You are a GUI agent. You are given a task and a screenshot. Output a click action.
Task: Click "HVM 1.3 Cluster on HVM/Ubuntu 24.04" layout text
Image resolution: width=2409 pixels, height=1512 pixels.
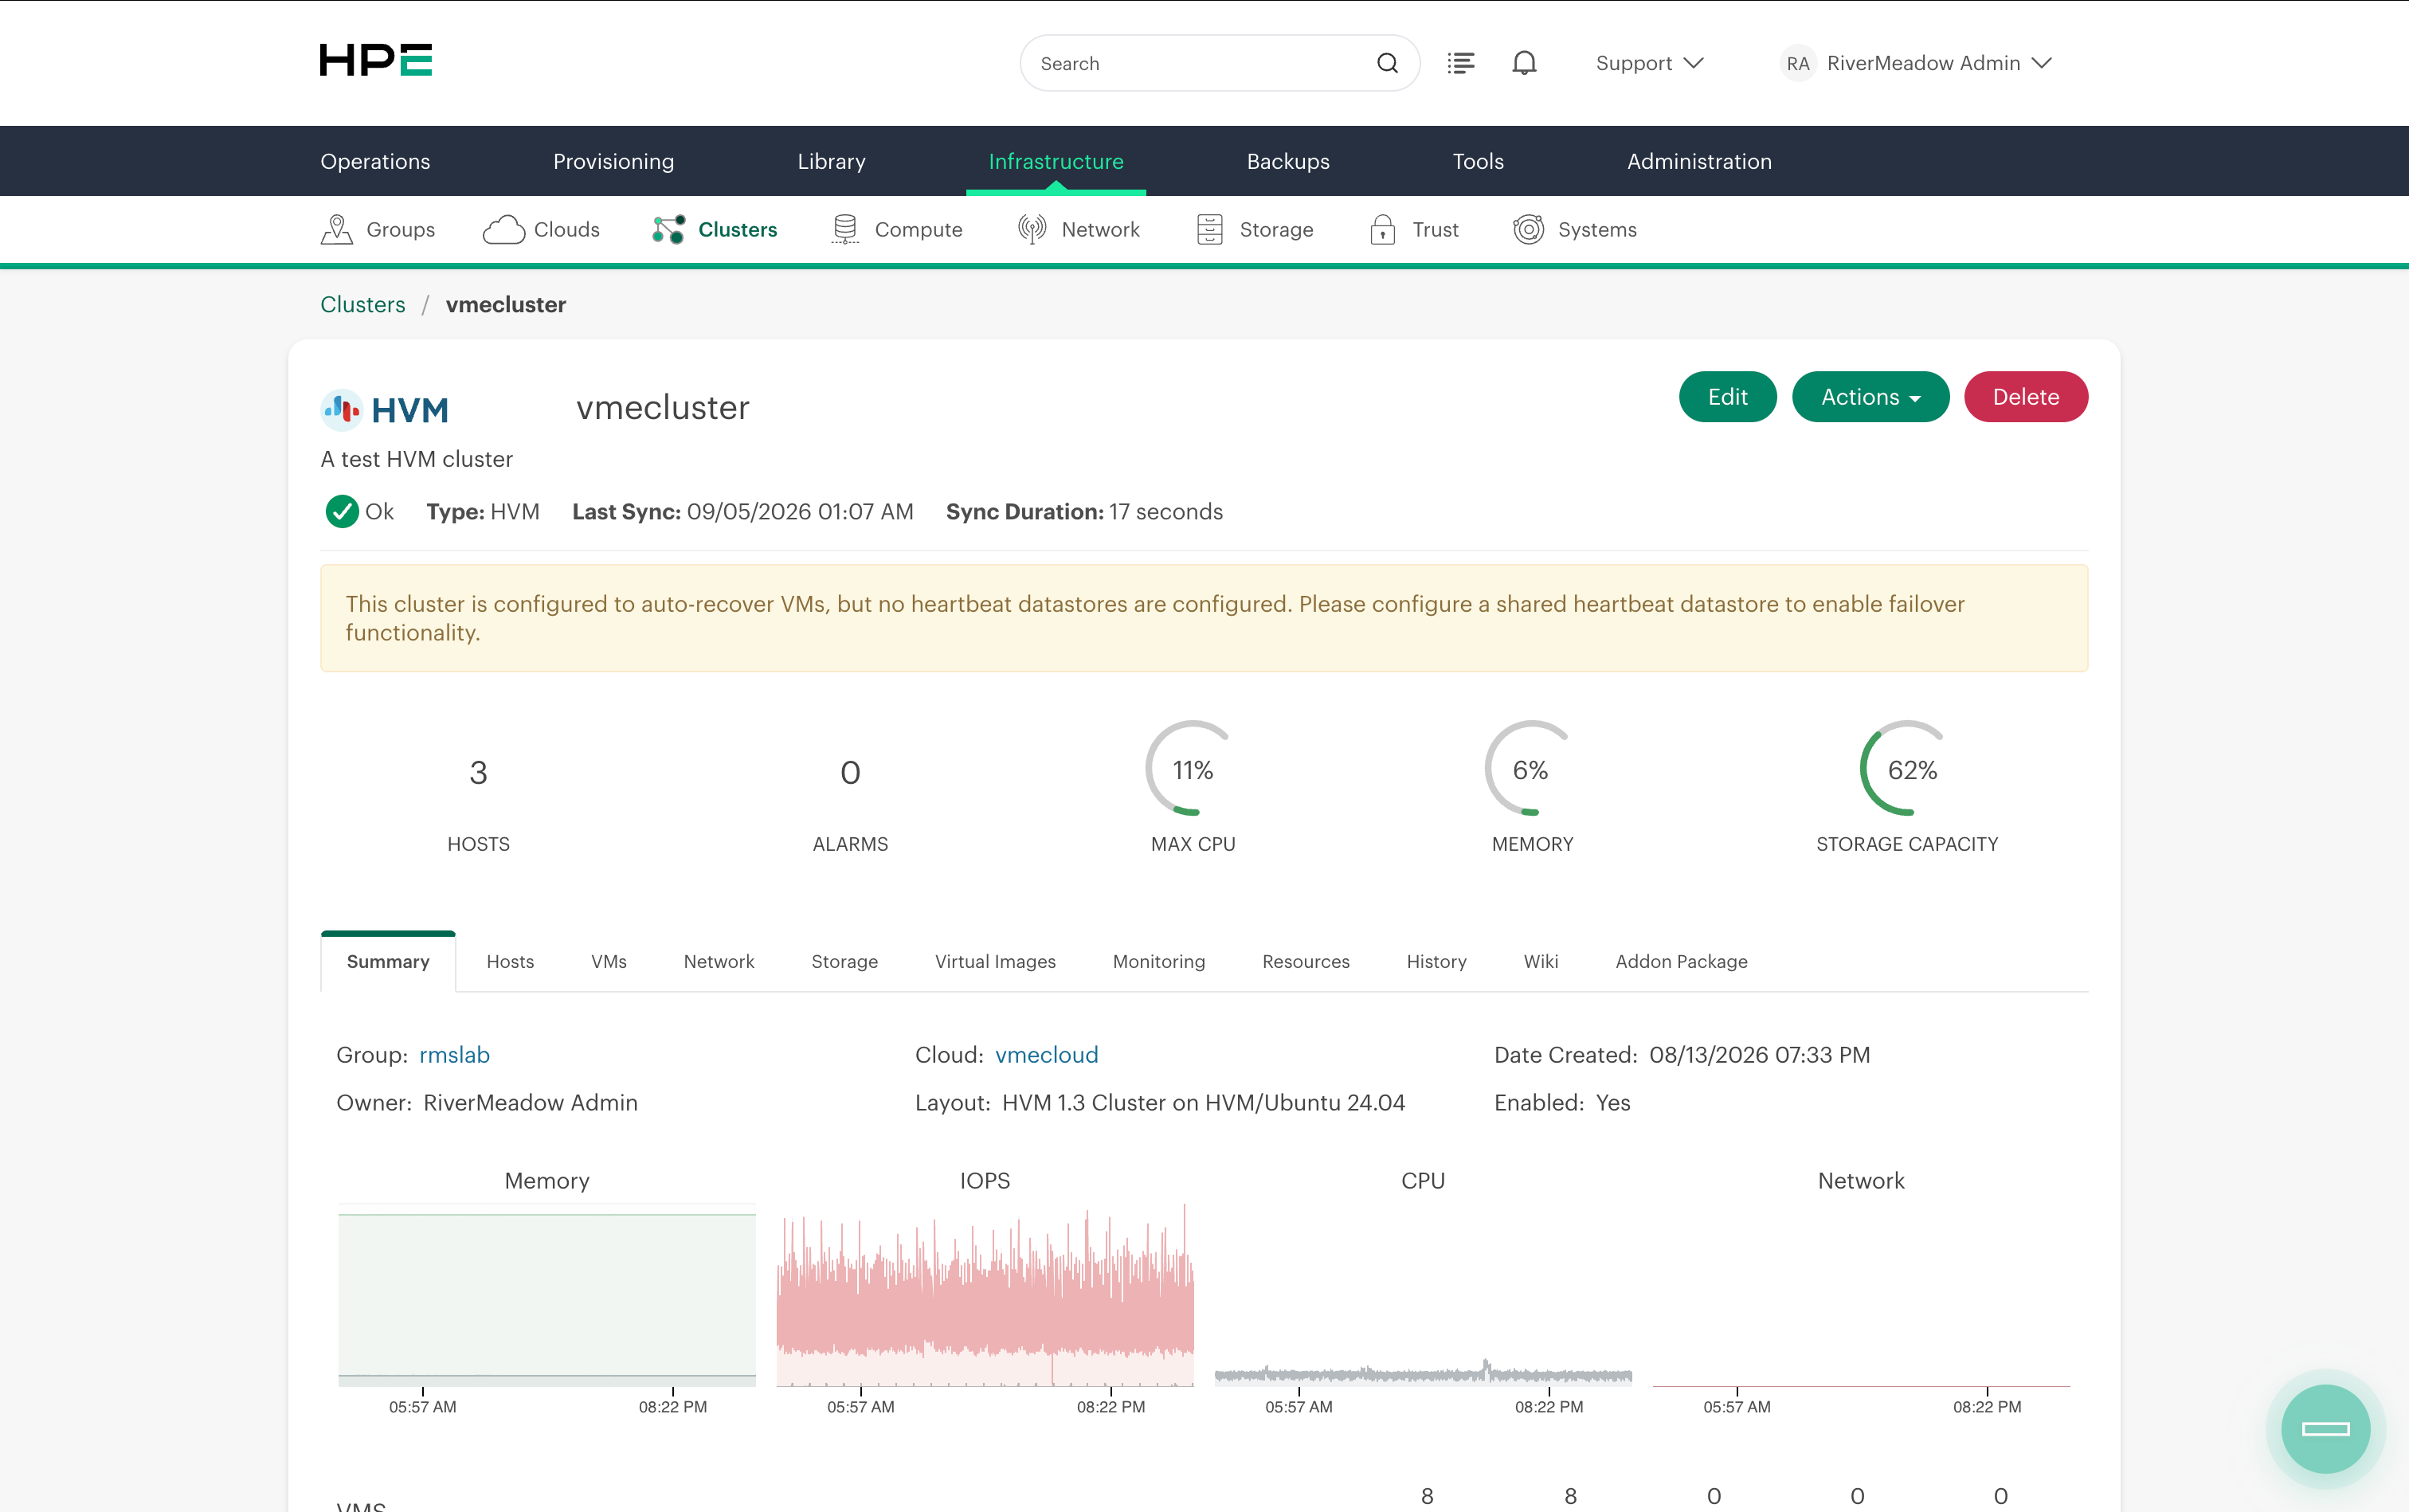(1203, 1103)
